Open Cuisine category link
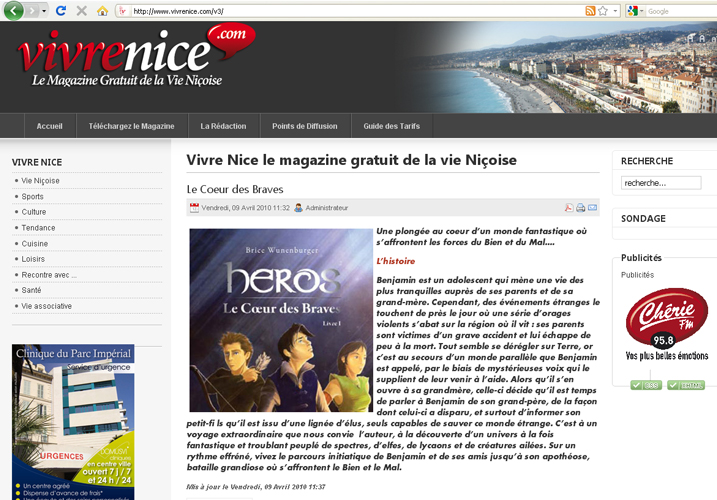717x500 pixels. click(35, 243)
